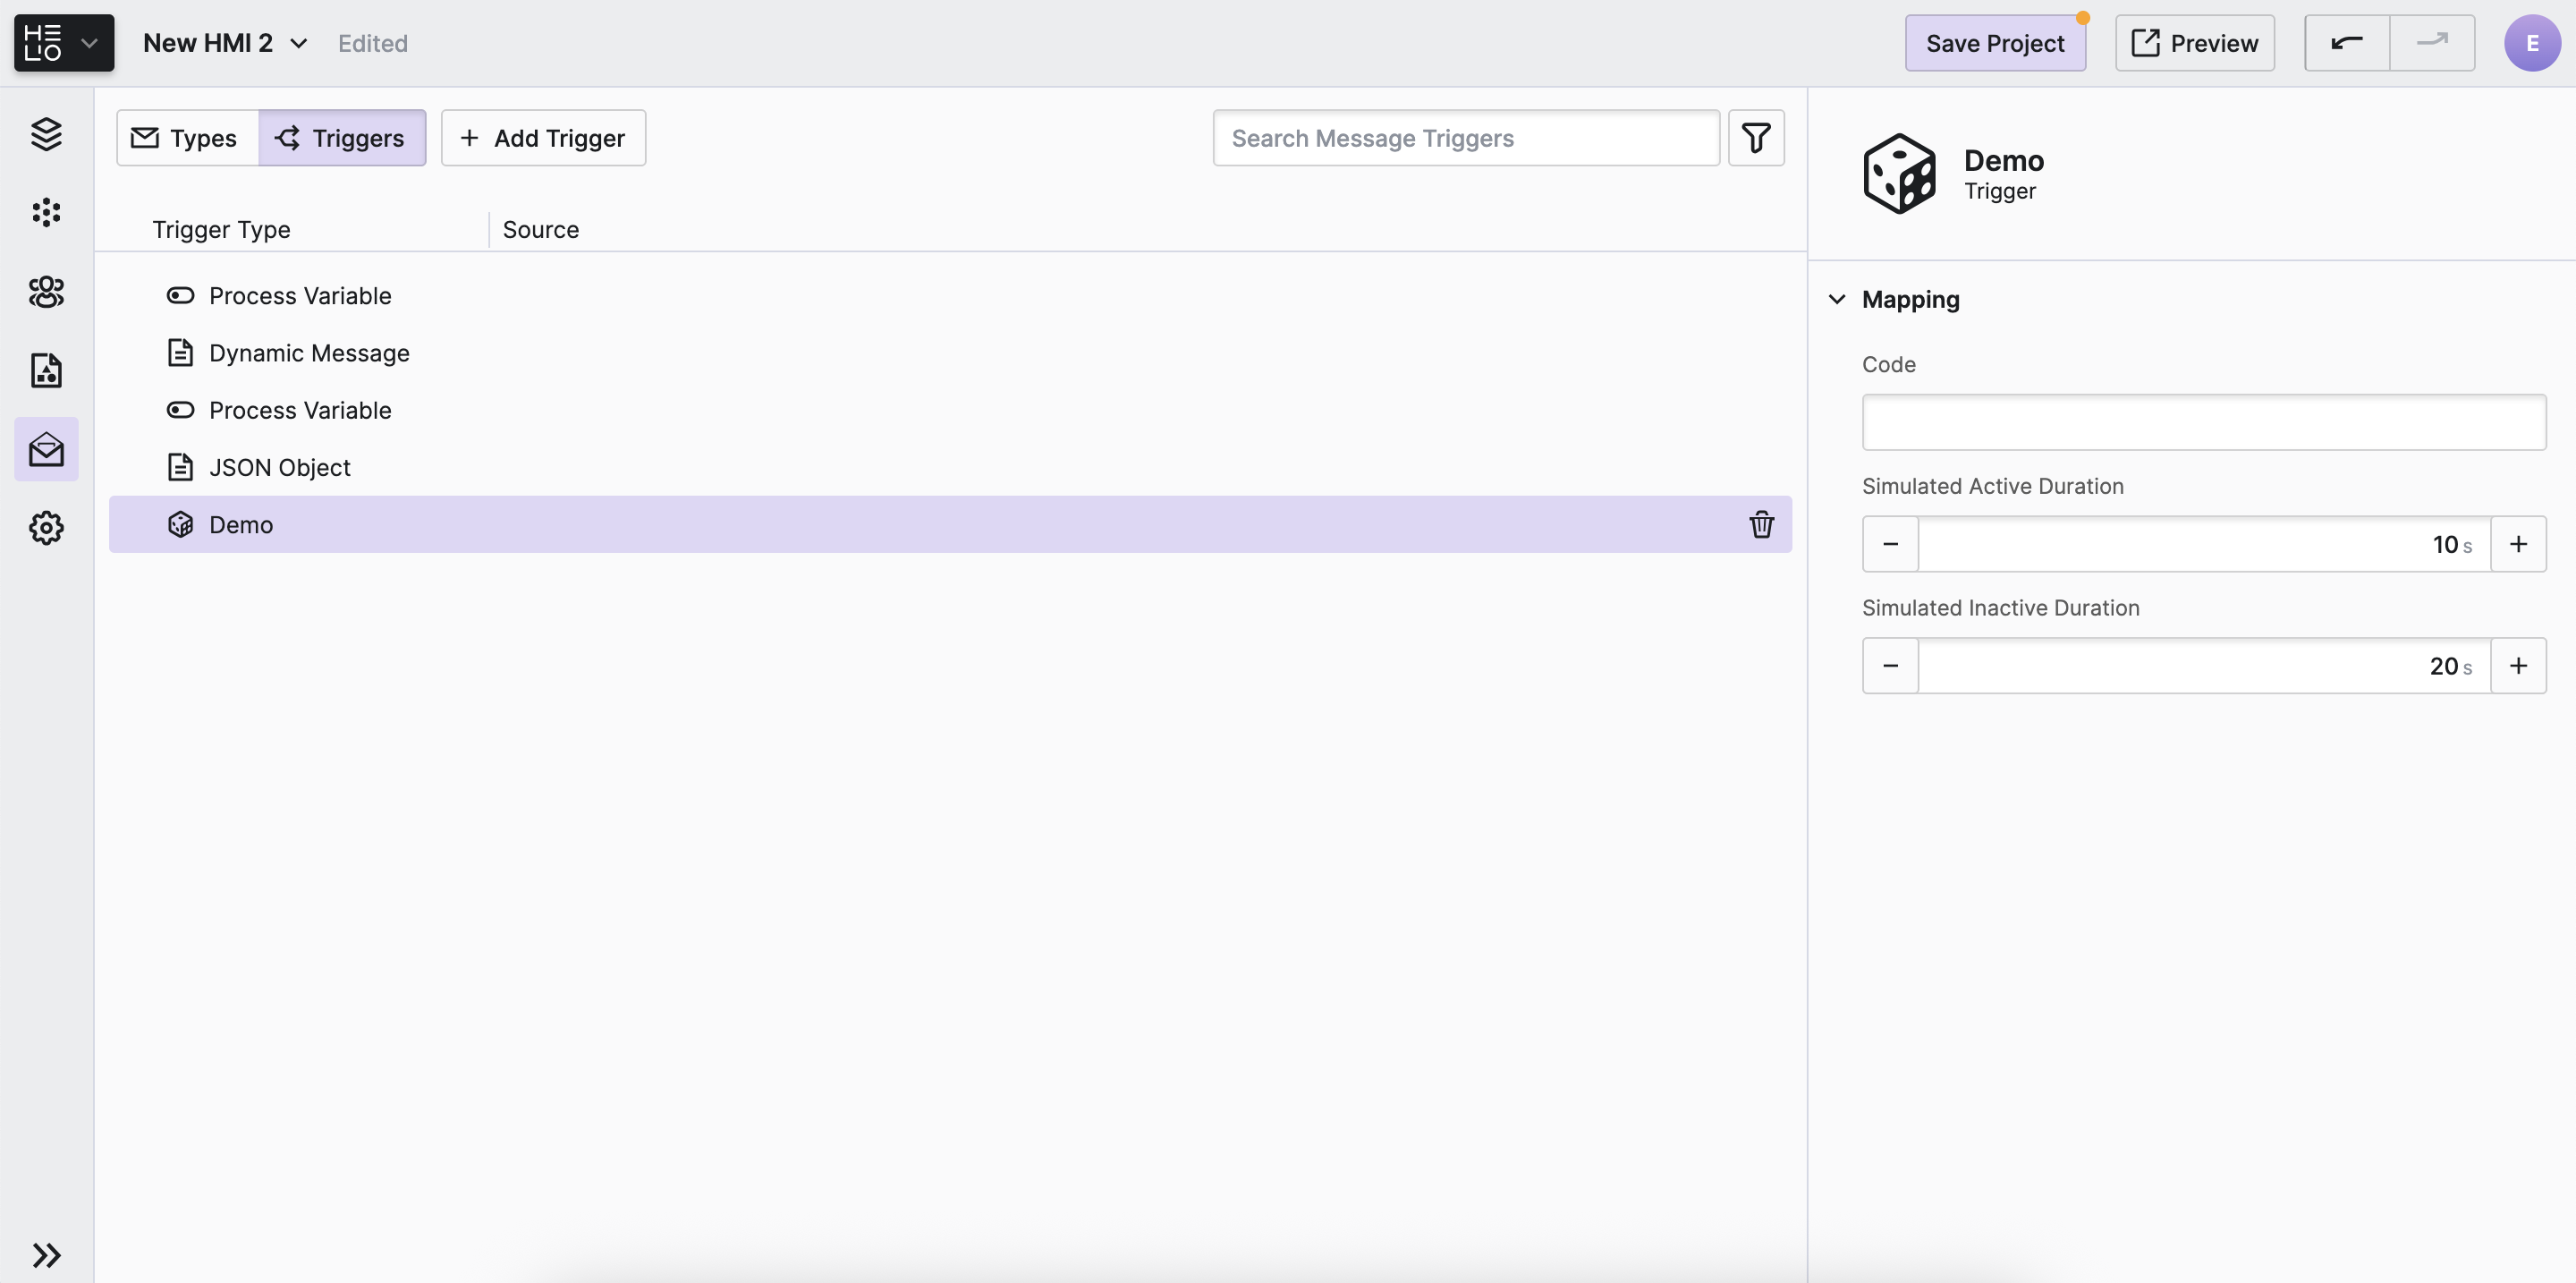Viewport: 2576px width, 1283px height.
Task: Click the filter funnel icon
Action: click(x=1755, y=138)
